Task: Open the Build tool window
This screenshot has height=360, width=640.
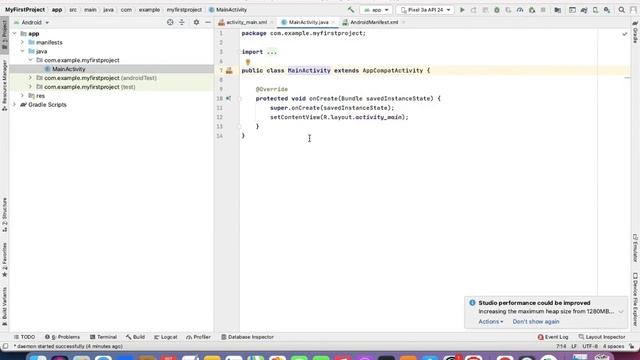Action: point(135,337)
